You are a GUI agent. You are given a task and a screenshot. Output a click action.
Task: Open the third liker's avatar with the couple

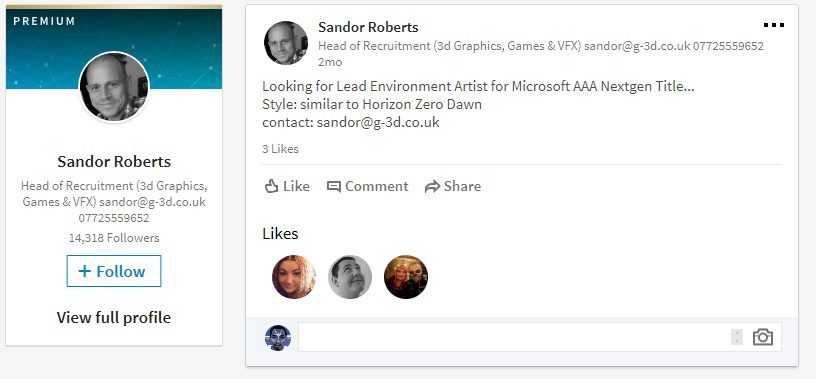click(x=406, y=277)
